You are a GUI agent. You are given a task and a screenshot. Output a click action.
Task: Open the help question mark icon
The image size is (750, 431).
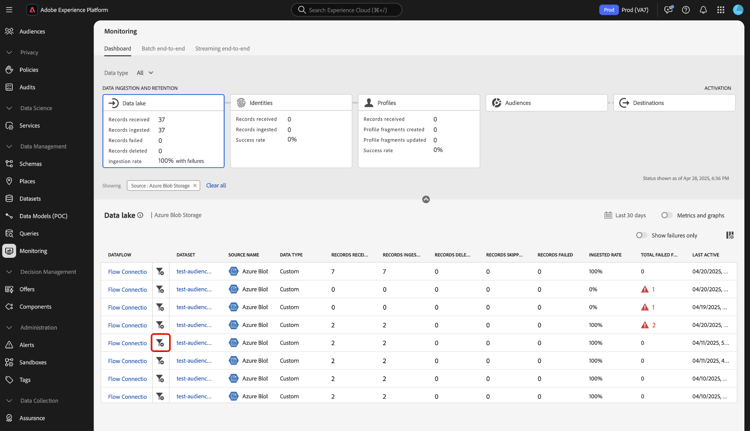tap(686, 10)
